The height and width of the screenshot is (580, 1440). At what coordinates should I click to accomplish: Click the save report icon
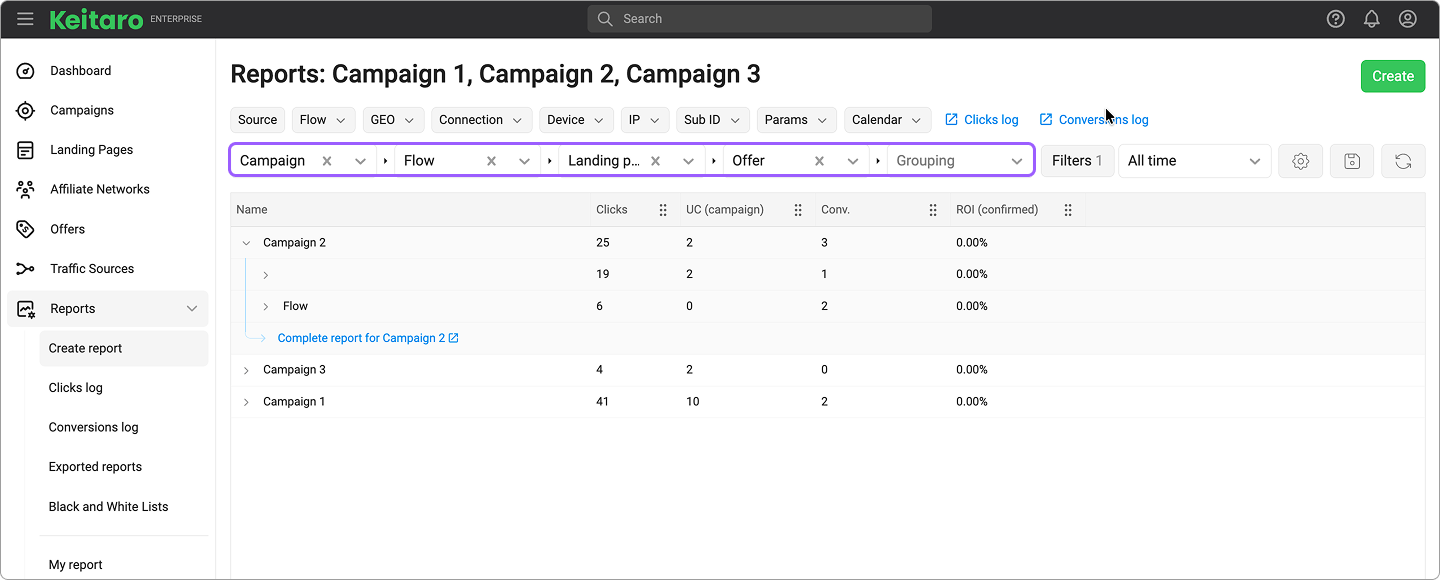1351,161
